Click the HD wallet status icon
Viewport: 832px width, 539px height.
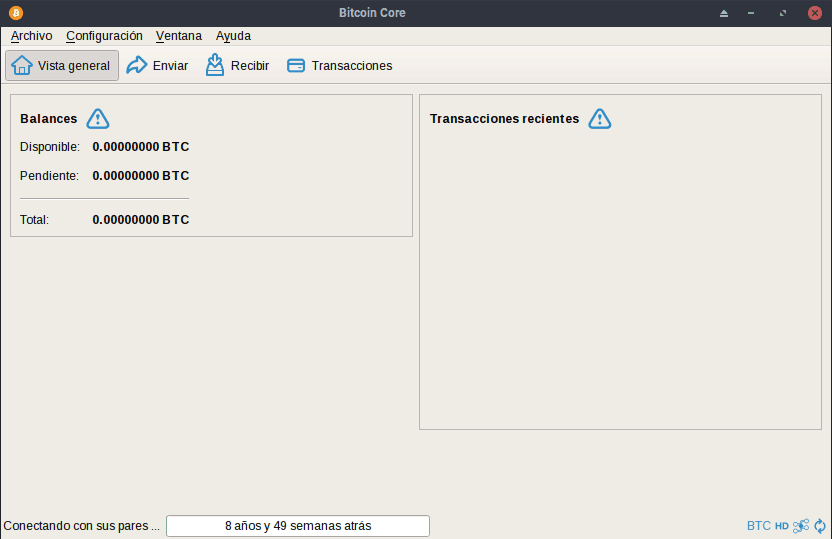[782, 526]
